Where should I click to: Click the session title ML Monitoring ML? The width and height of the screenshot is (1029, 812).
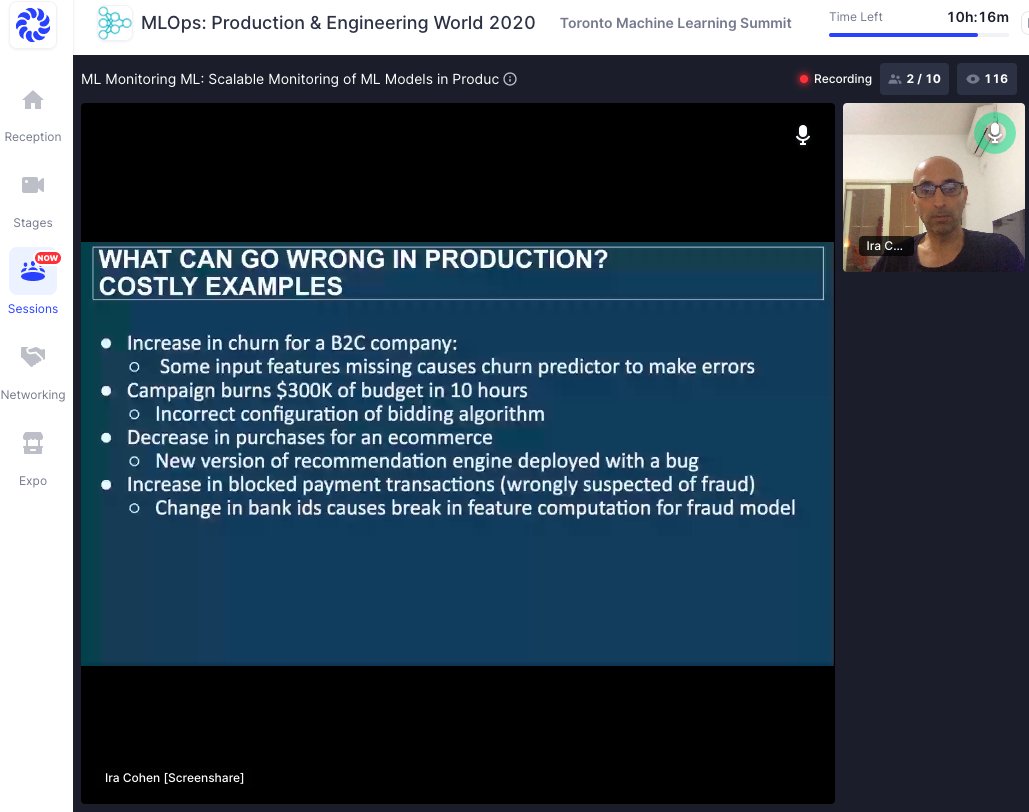click(289, 79)
